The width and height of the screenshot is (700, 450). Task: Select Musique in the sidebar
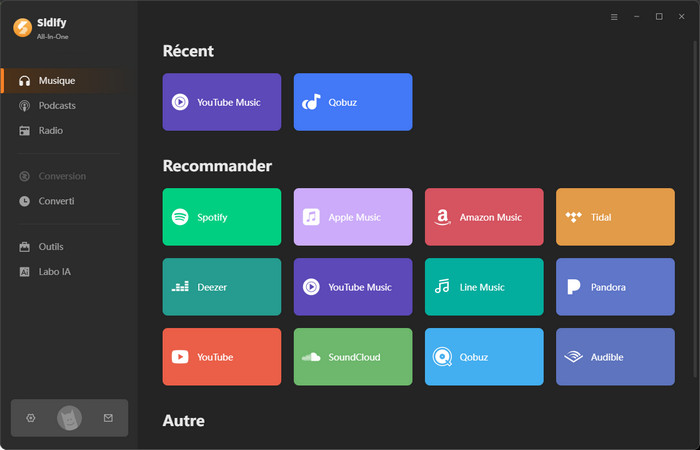(56, 81)
